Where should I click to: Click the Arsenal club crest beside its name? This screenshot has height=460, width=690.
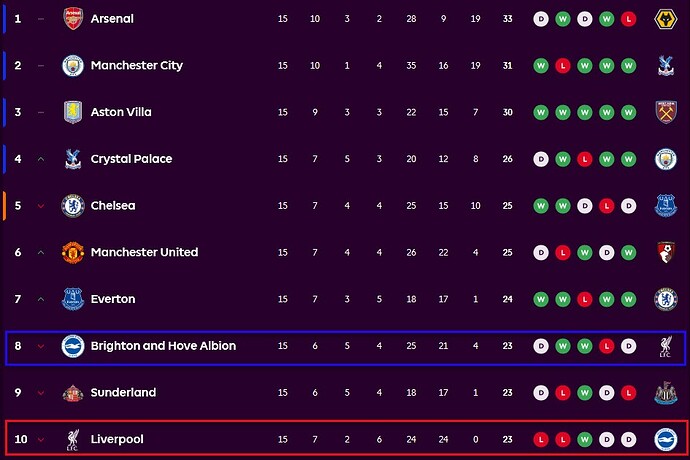click(72, 19)
